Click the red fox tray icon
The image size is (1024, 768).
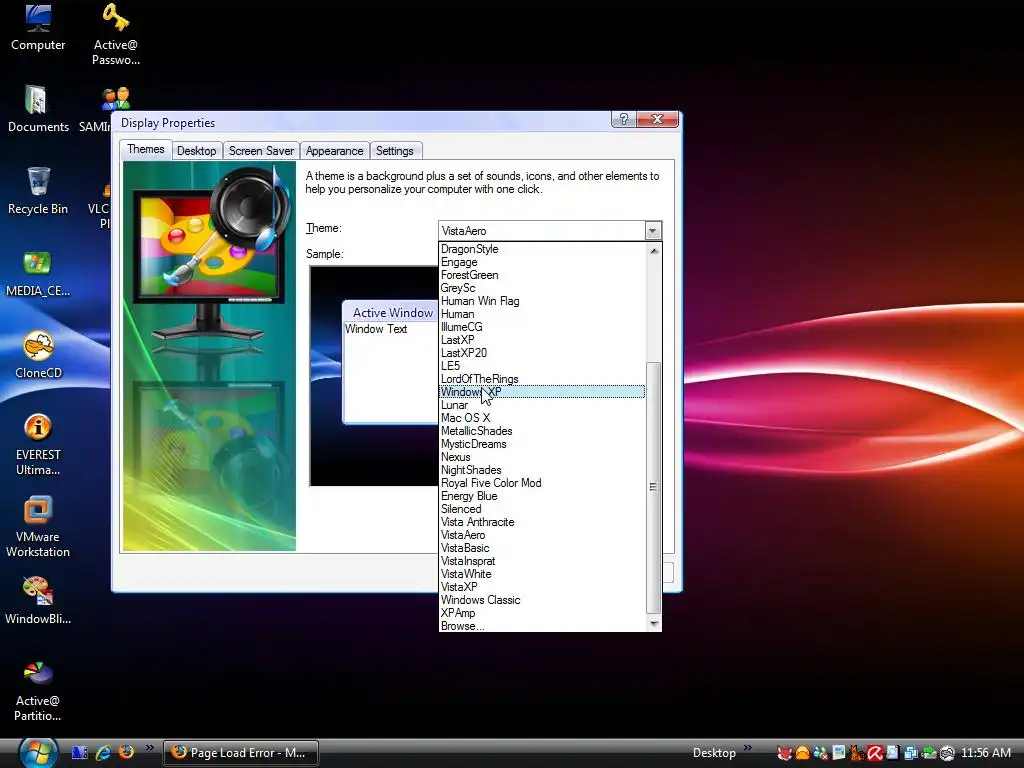pos(784,753)
